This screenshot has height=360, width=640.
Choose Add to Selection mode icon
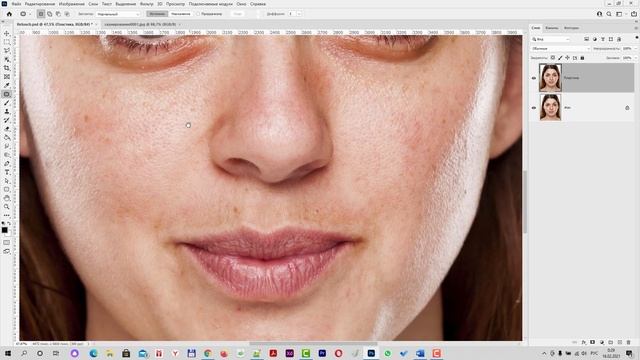[50, 14]
